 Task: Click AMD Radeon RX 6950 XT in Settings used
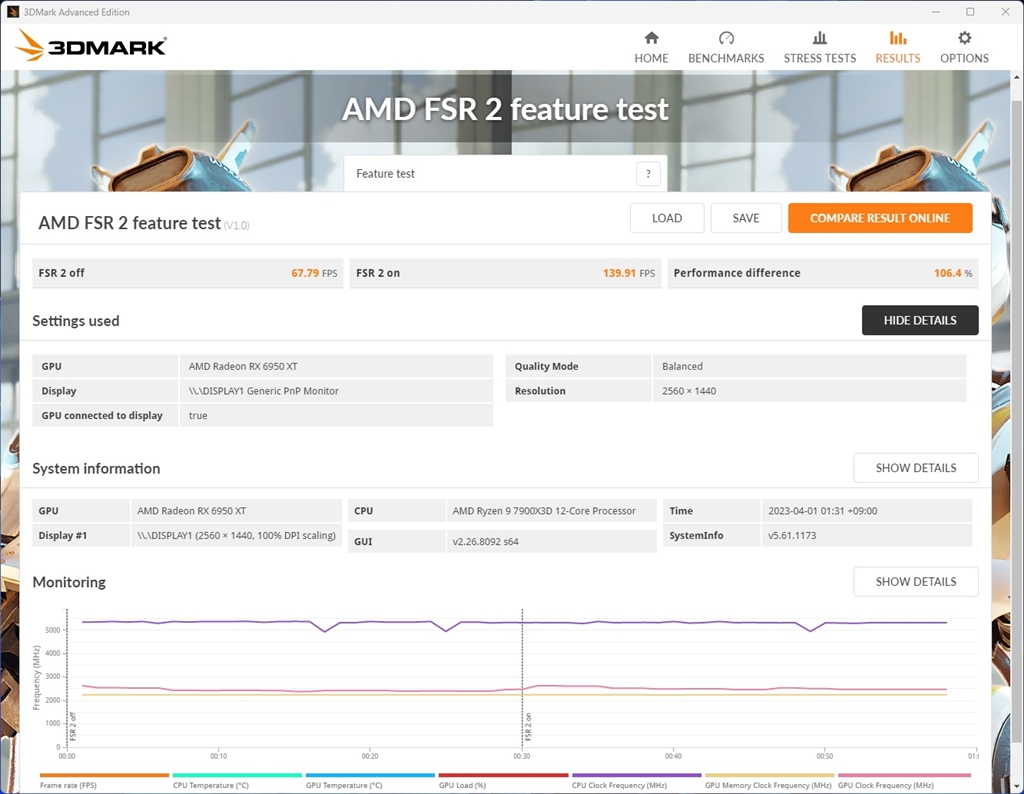click(243, 366)
